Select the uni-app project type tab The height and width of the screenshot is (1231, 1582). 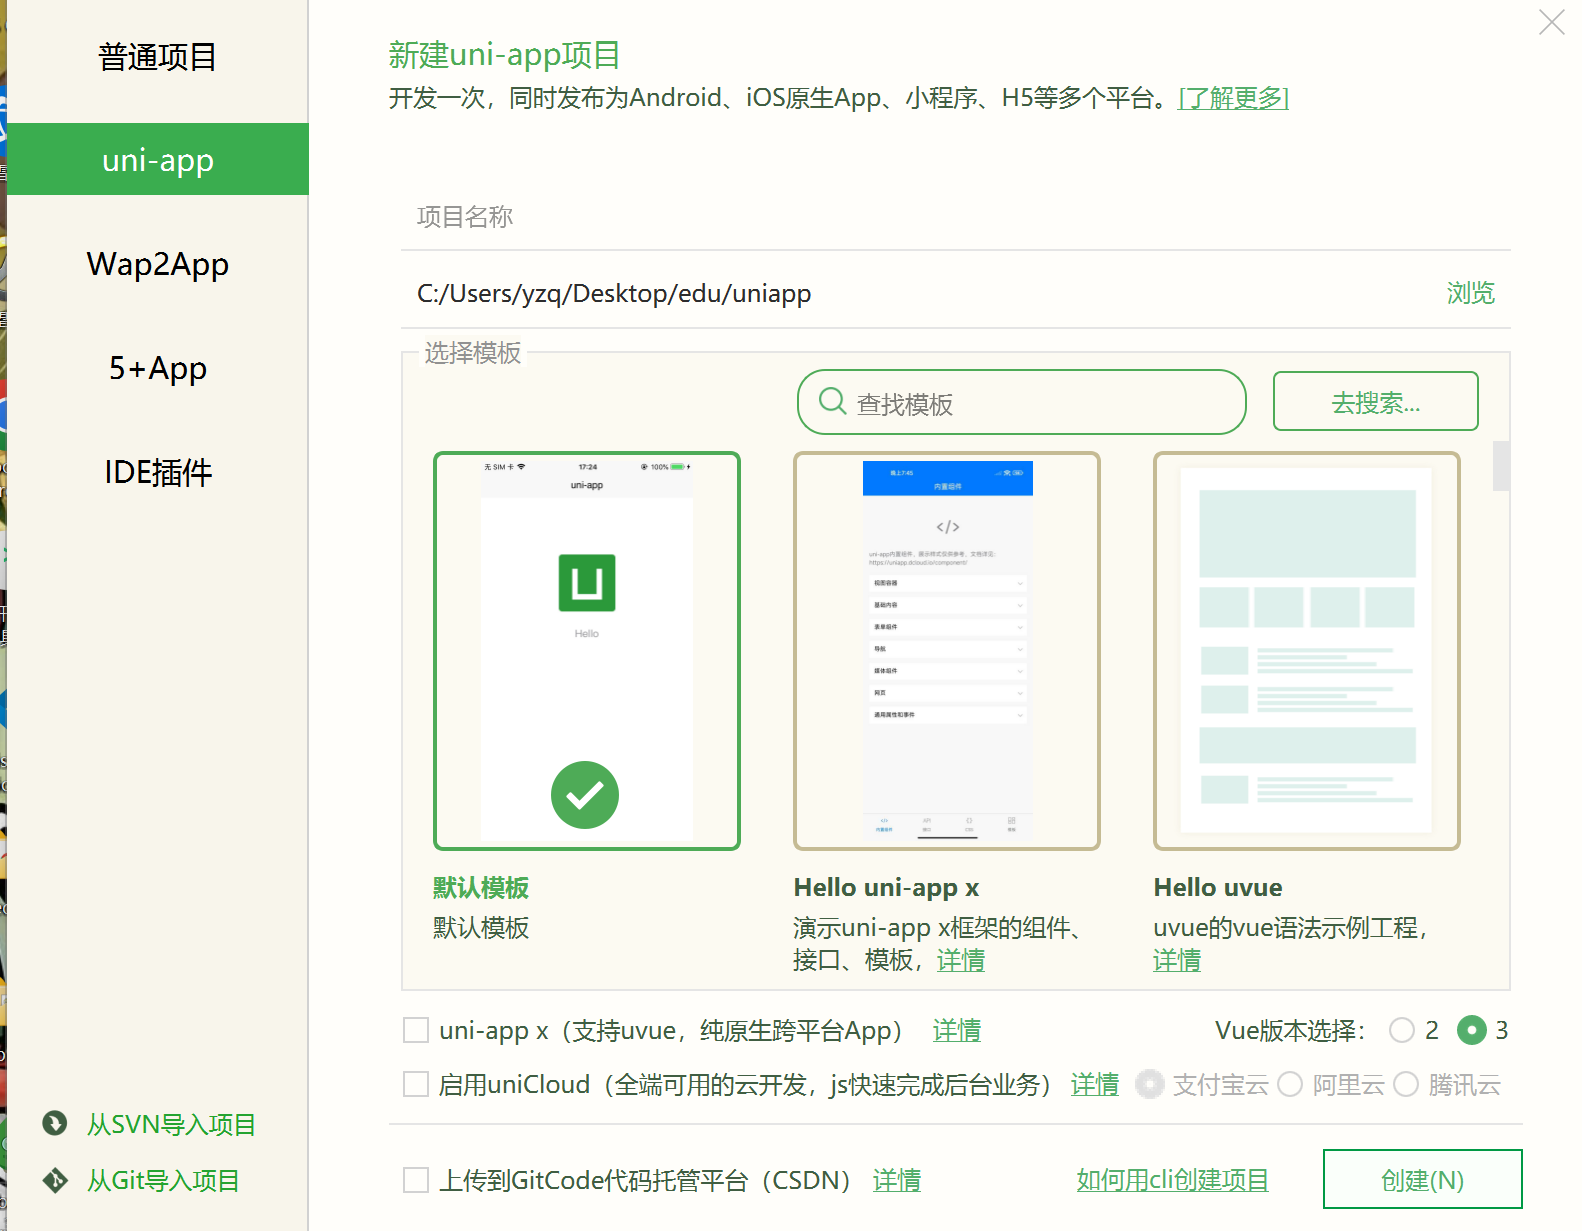coord(158,160)
